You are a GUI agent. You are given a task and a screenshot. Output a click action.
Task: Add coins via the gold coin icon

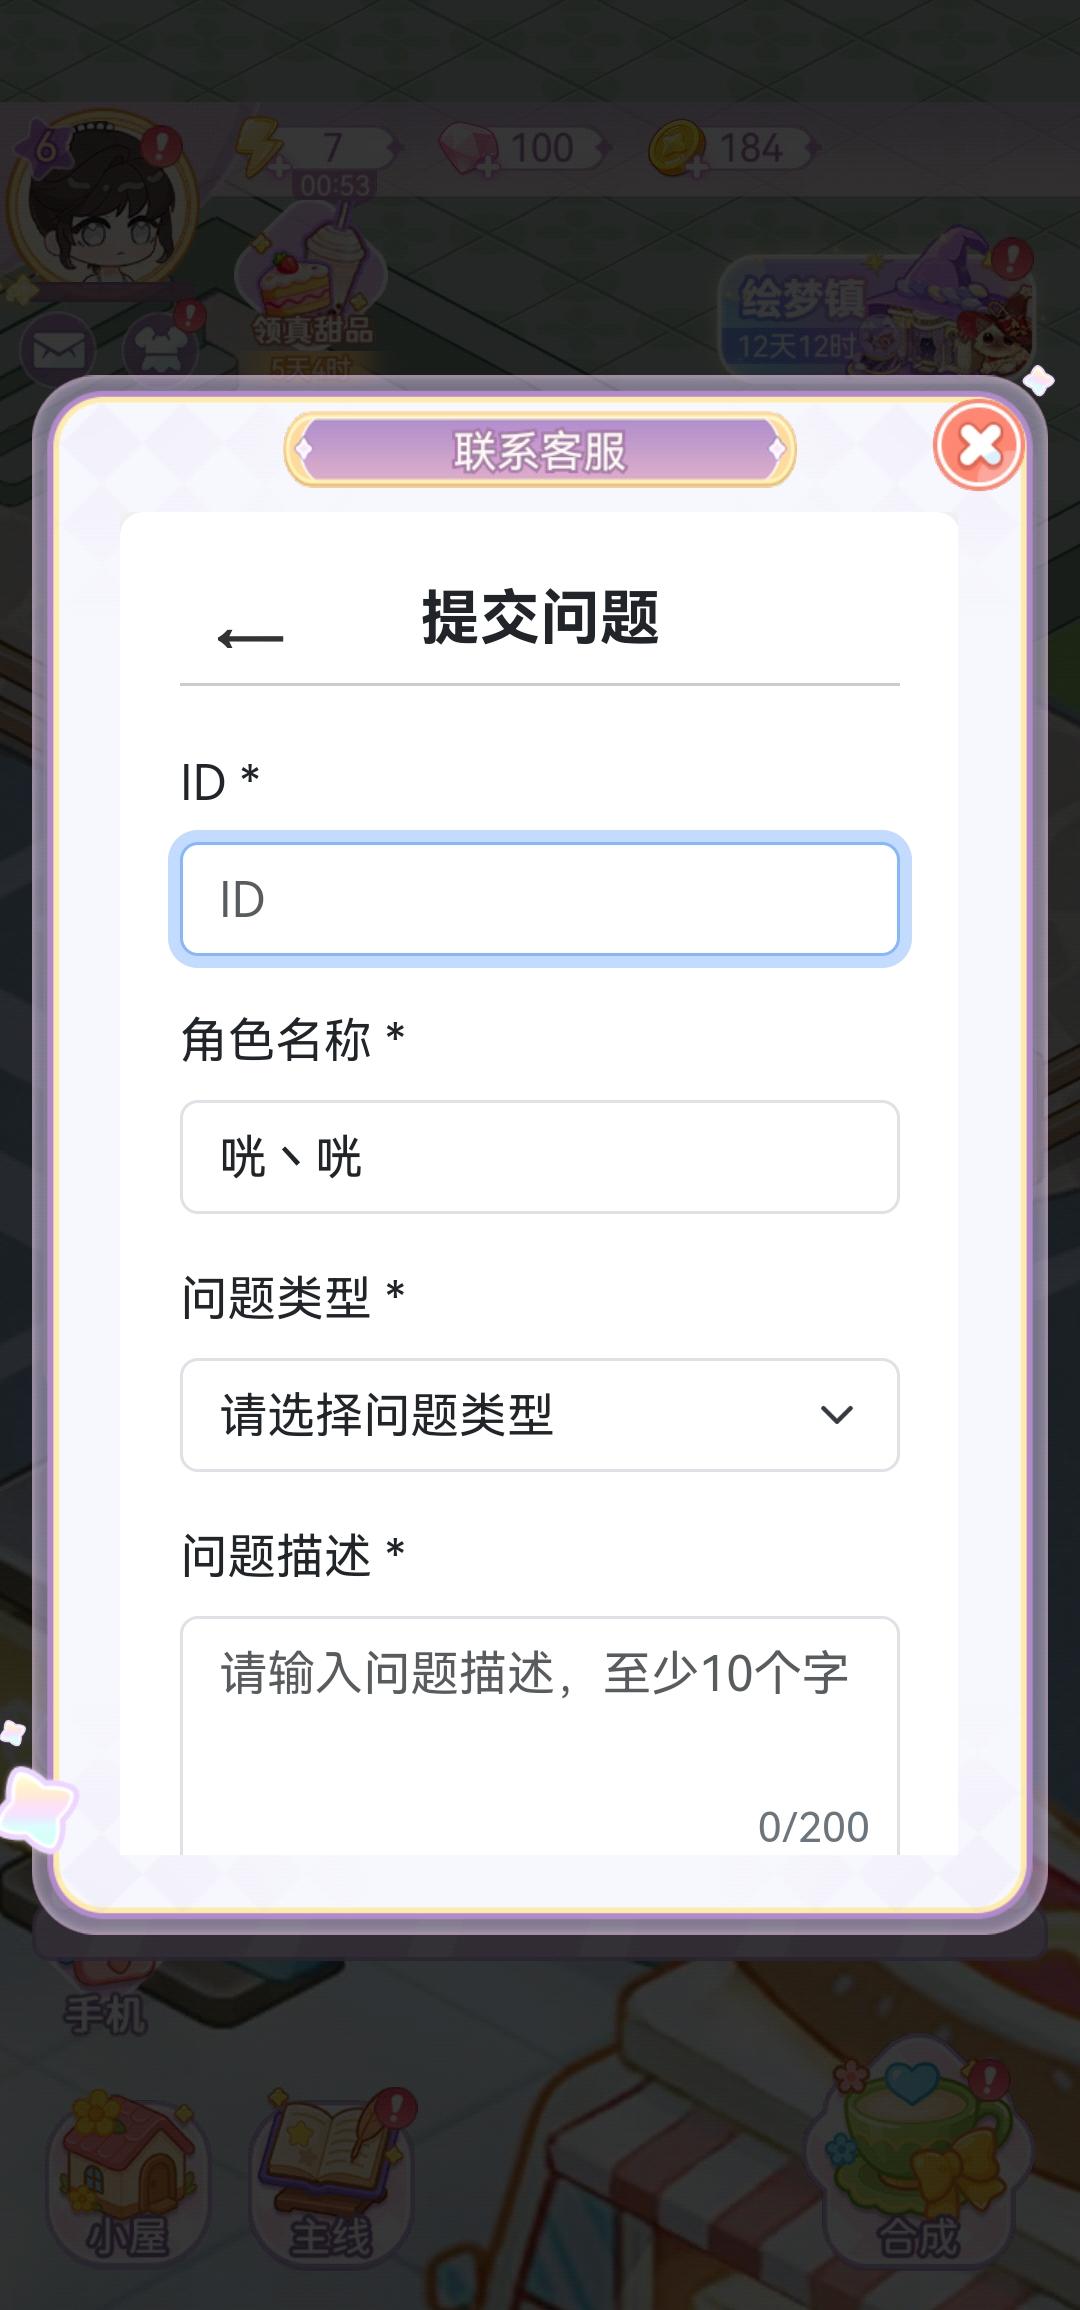(x=678, y=150)
